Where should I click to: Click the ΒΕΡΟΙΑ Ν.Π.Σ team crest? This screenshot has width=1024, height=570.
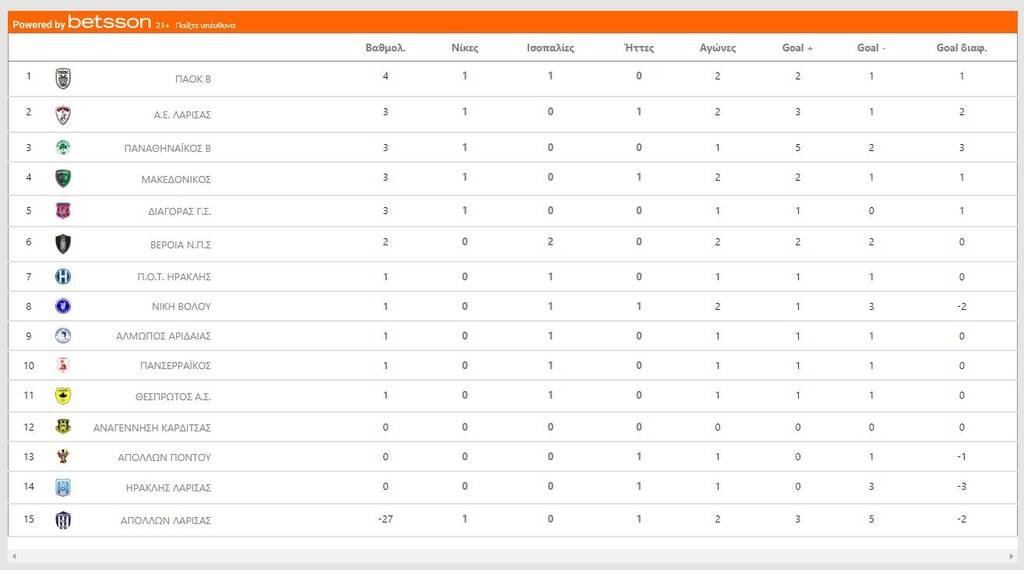(63, 244)
